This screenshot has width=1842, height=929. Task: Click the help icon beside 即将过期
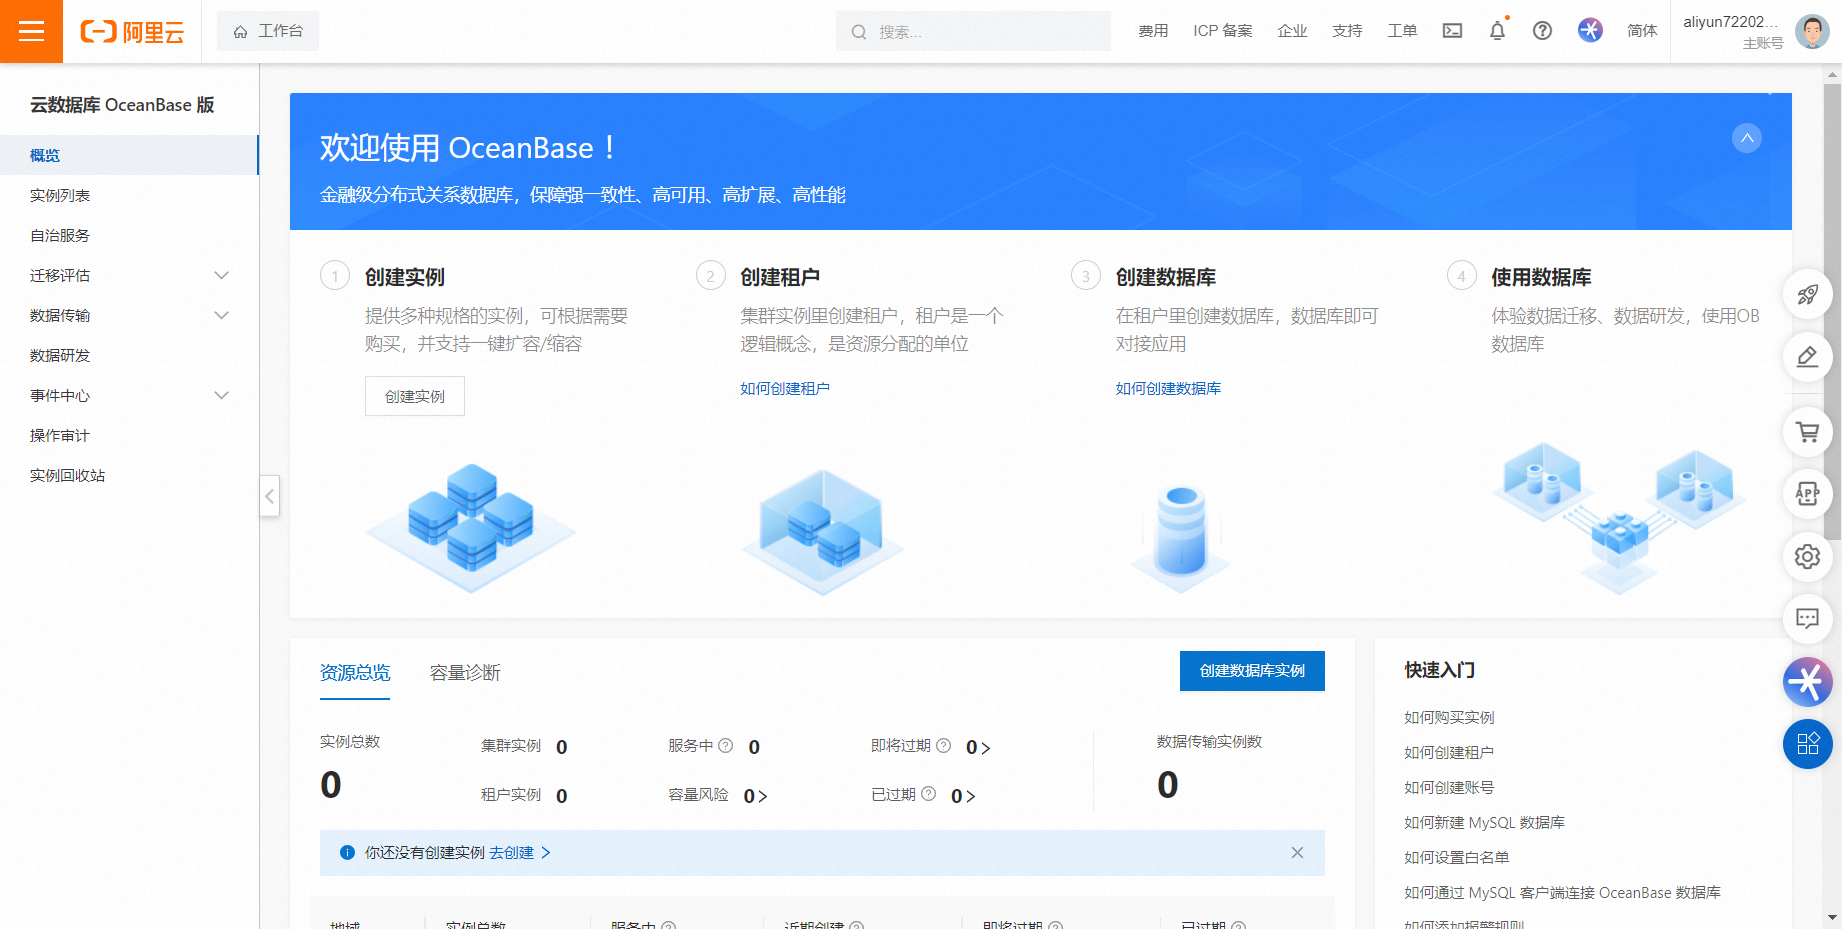coord(943,746)
